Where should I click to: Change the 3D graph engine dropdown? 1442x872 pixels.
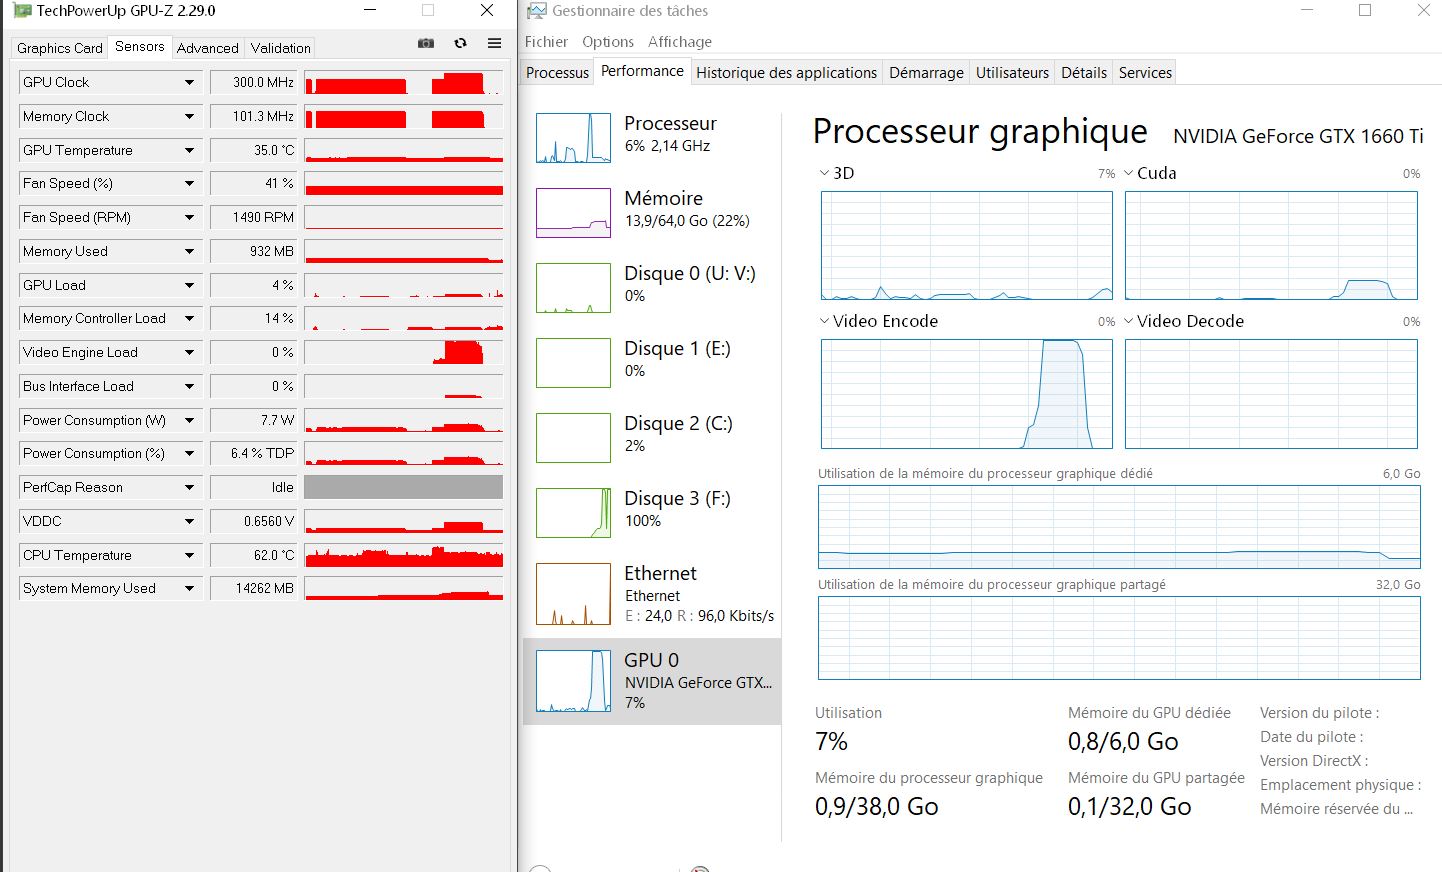[837, 173]
